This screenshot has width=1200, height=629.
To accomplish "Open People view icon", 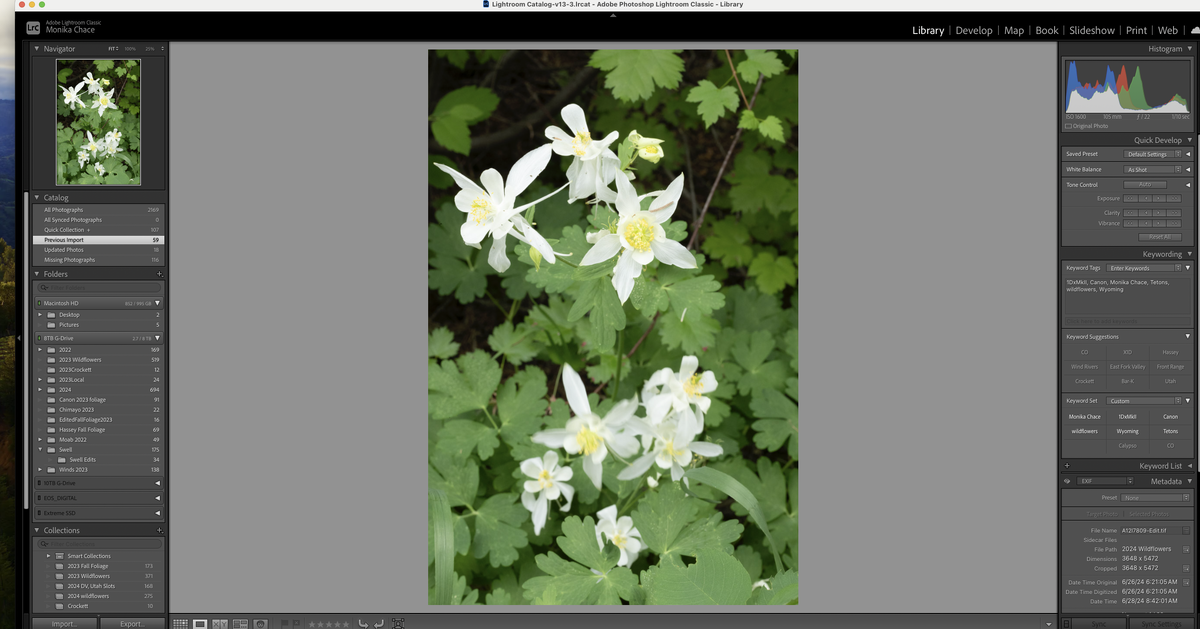I will [260, 623].
